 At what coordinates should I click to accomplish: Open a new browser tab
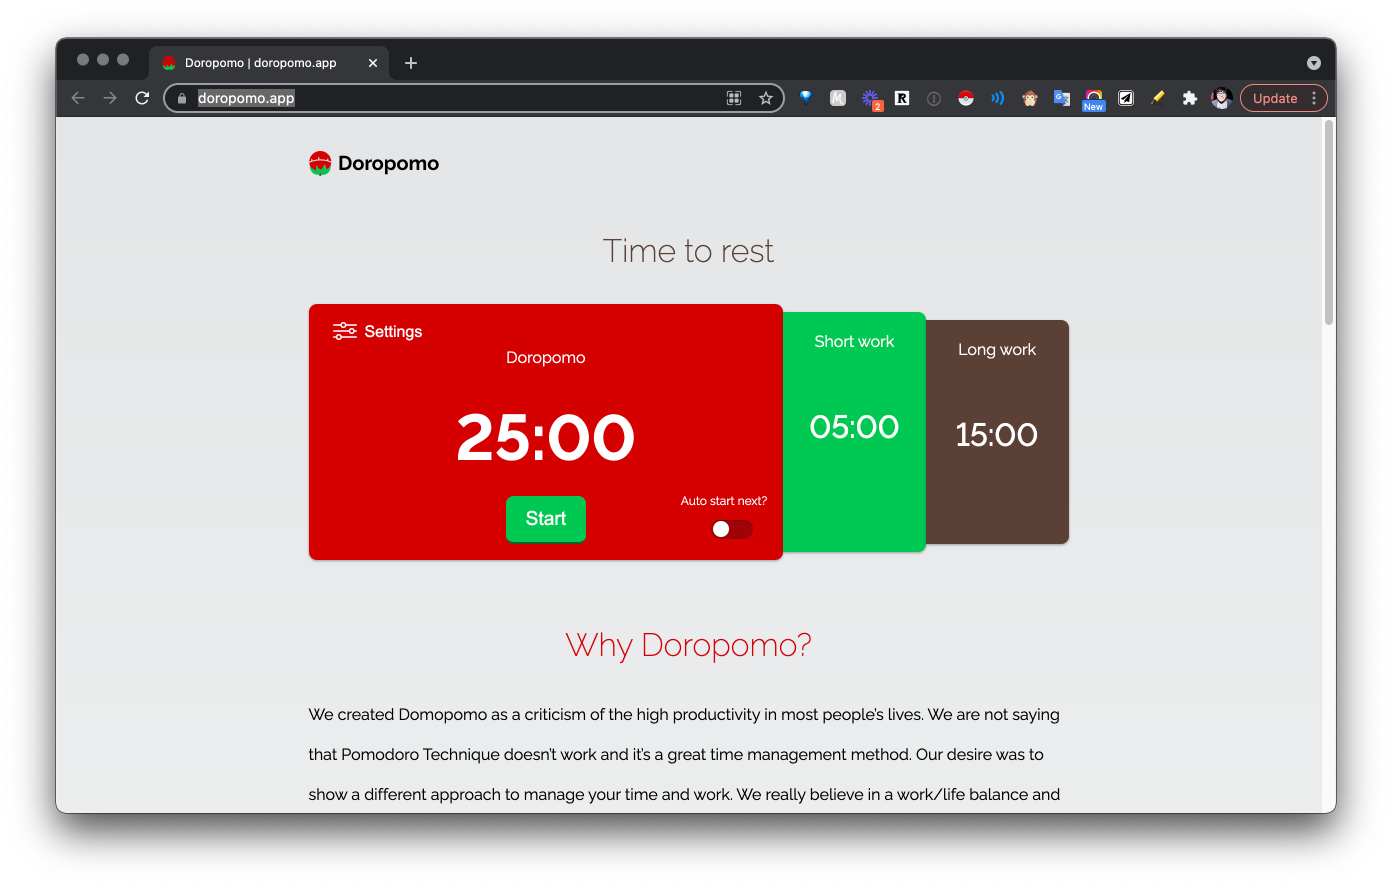[411, 63]
